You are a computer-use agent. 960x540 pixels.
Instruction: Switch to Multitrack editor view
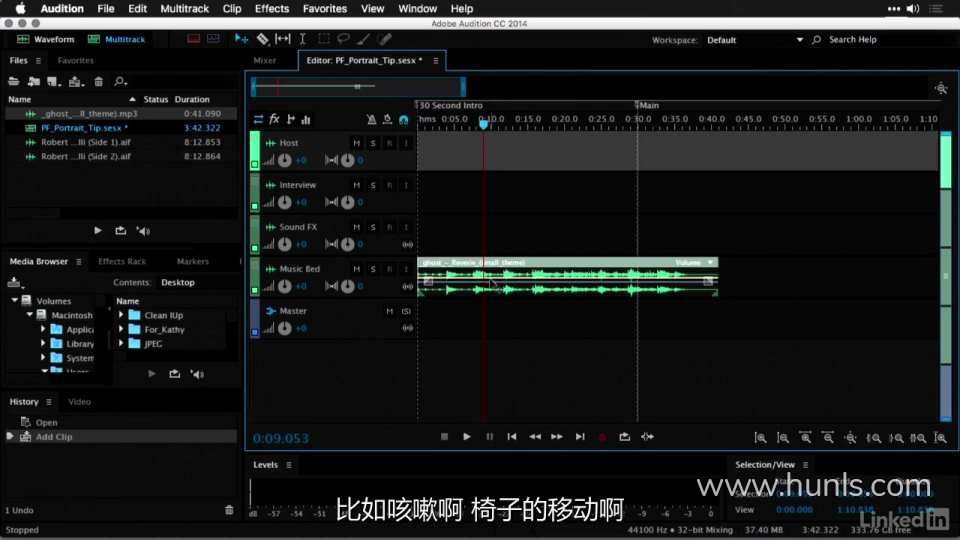point(116,39)
